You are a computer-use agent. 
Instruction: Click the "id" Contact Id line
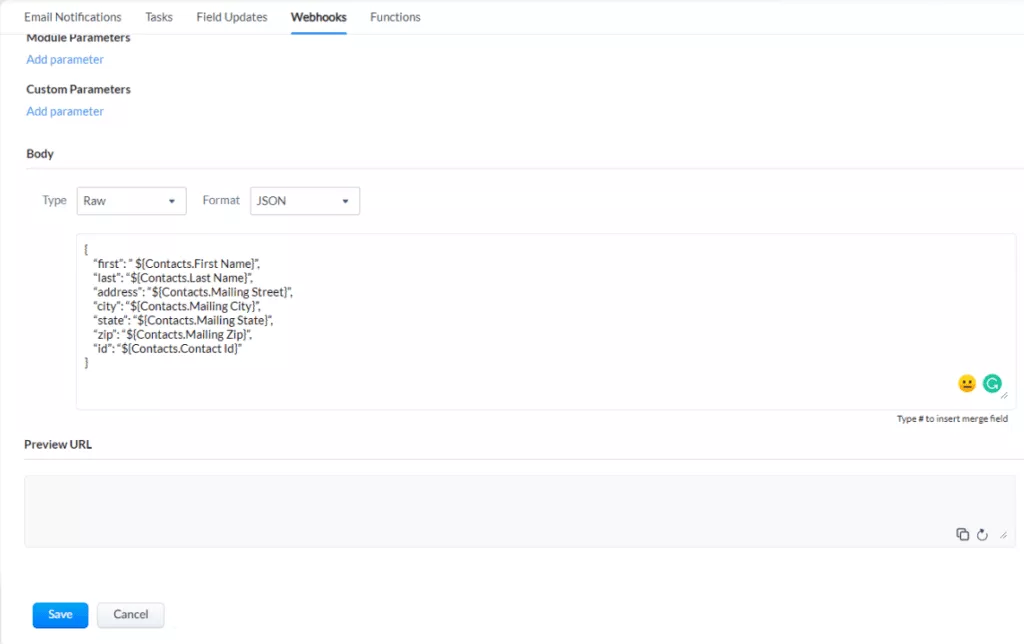click(168, 349)
